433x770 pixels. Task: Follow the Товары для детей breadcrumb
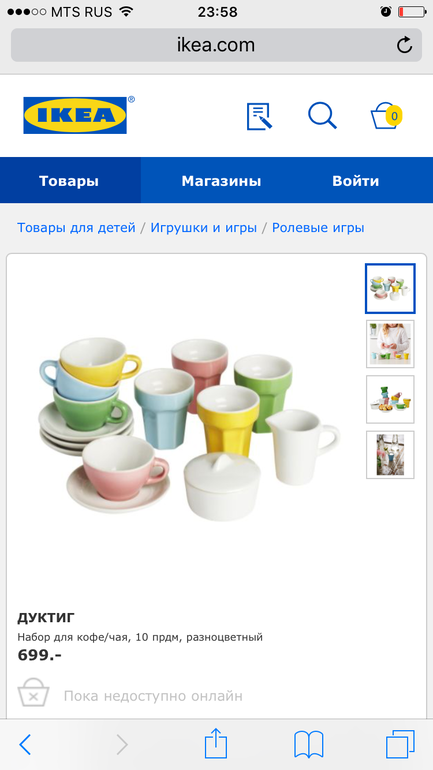[x=76, y=228]
